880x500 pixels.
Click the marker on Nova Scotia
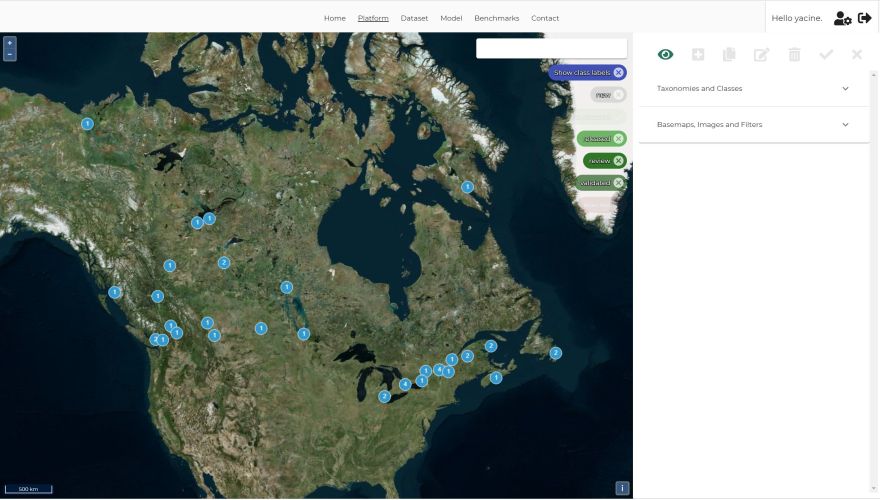(496, 378)
